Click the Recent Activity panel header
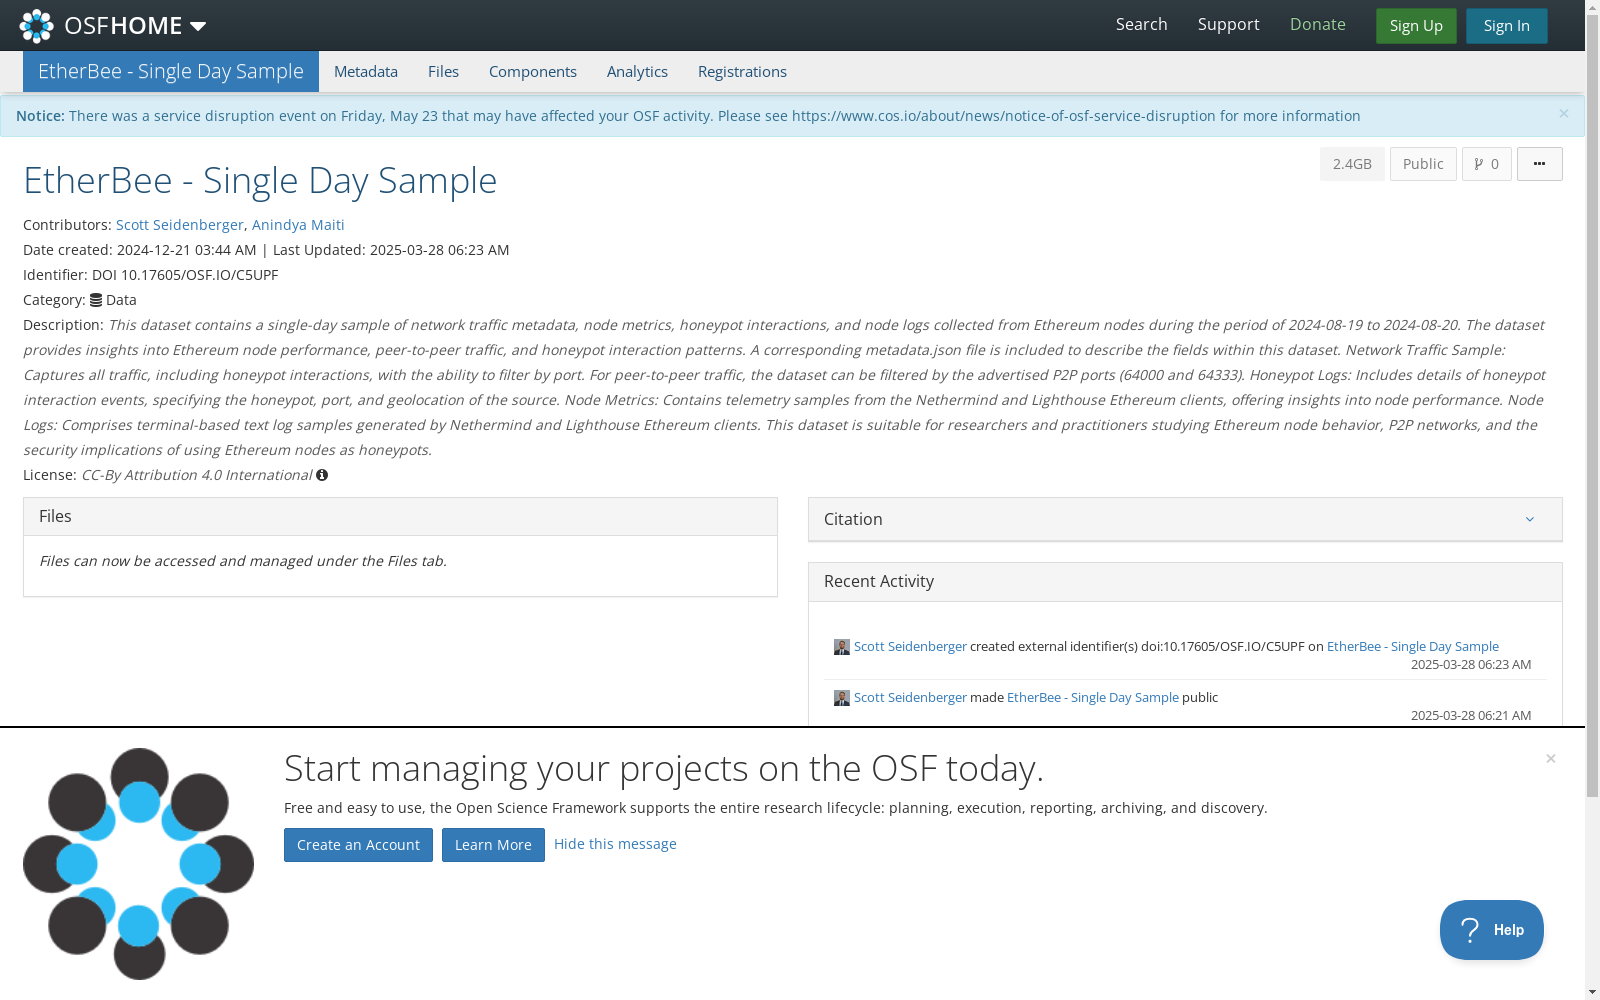This screenshot has width=1600, height=1000. 1185,582
